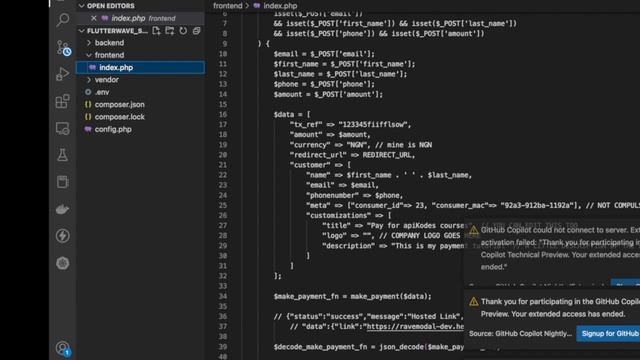The height and width of the screenshot is (360, 640).
Task: Click line number 34 in gutter
Action: (223, 296)
